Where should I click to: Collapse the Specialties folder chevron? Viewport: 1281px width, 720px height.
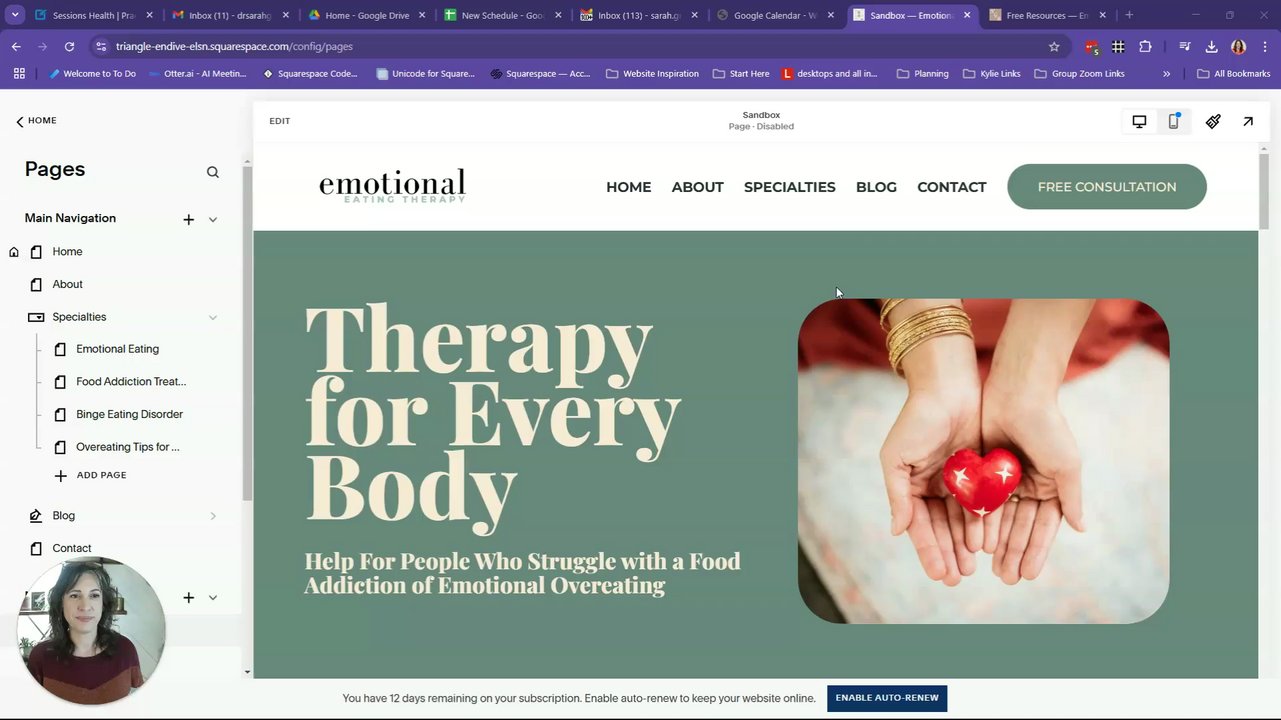pyautogui.click(x=213, y=317)
